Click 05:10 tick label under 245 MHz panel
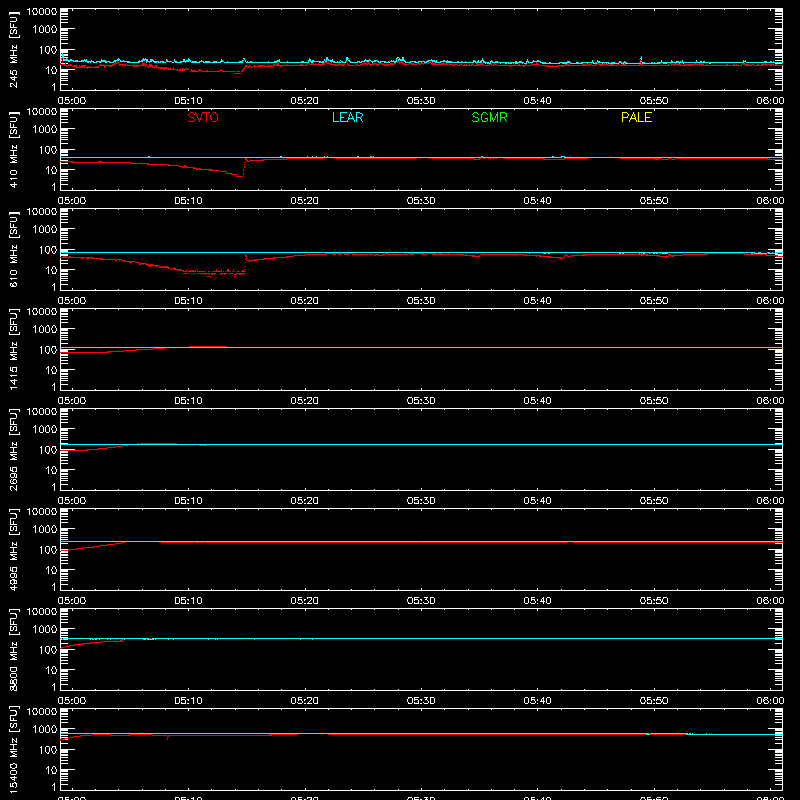The height and width of the screenshot is (800, 800). (188, 101)
